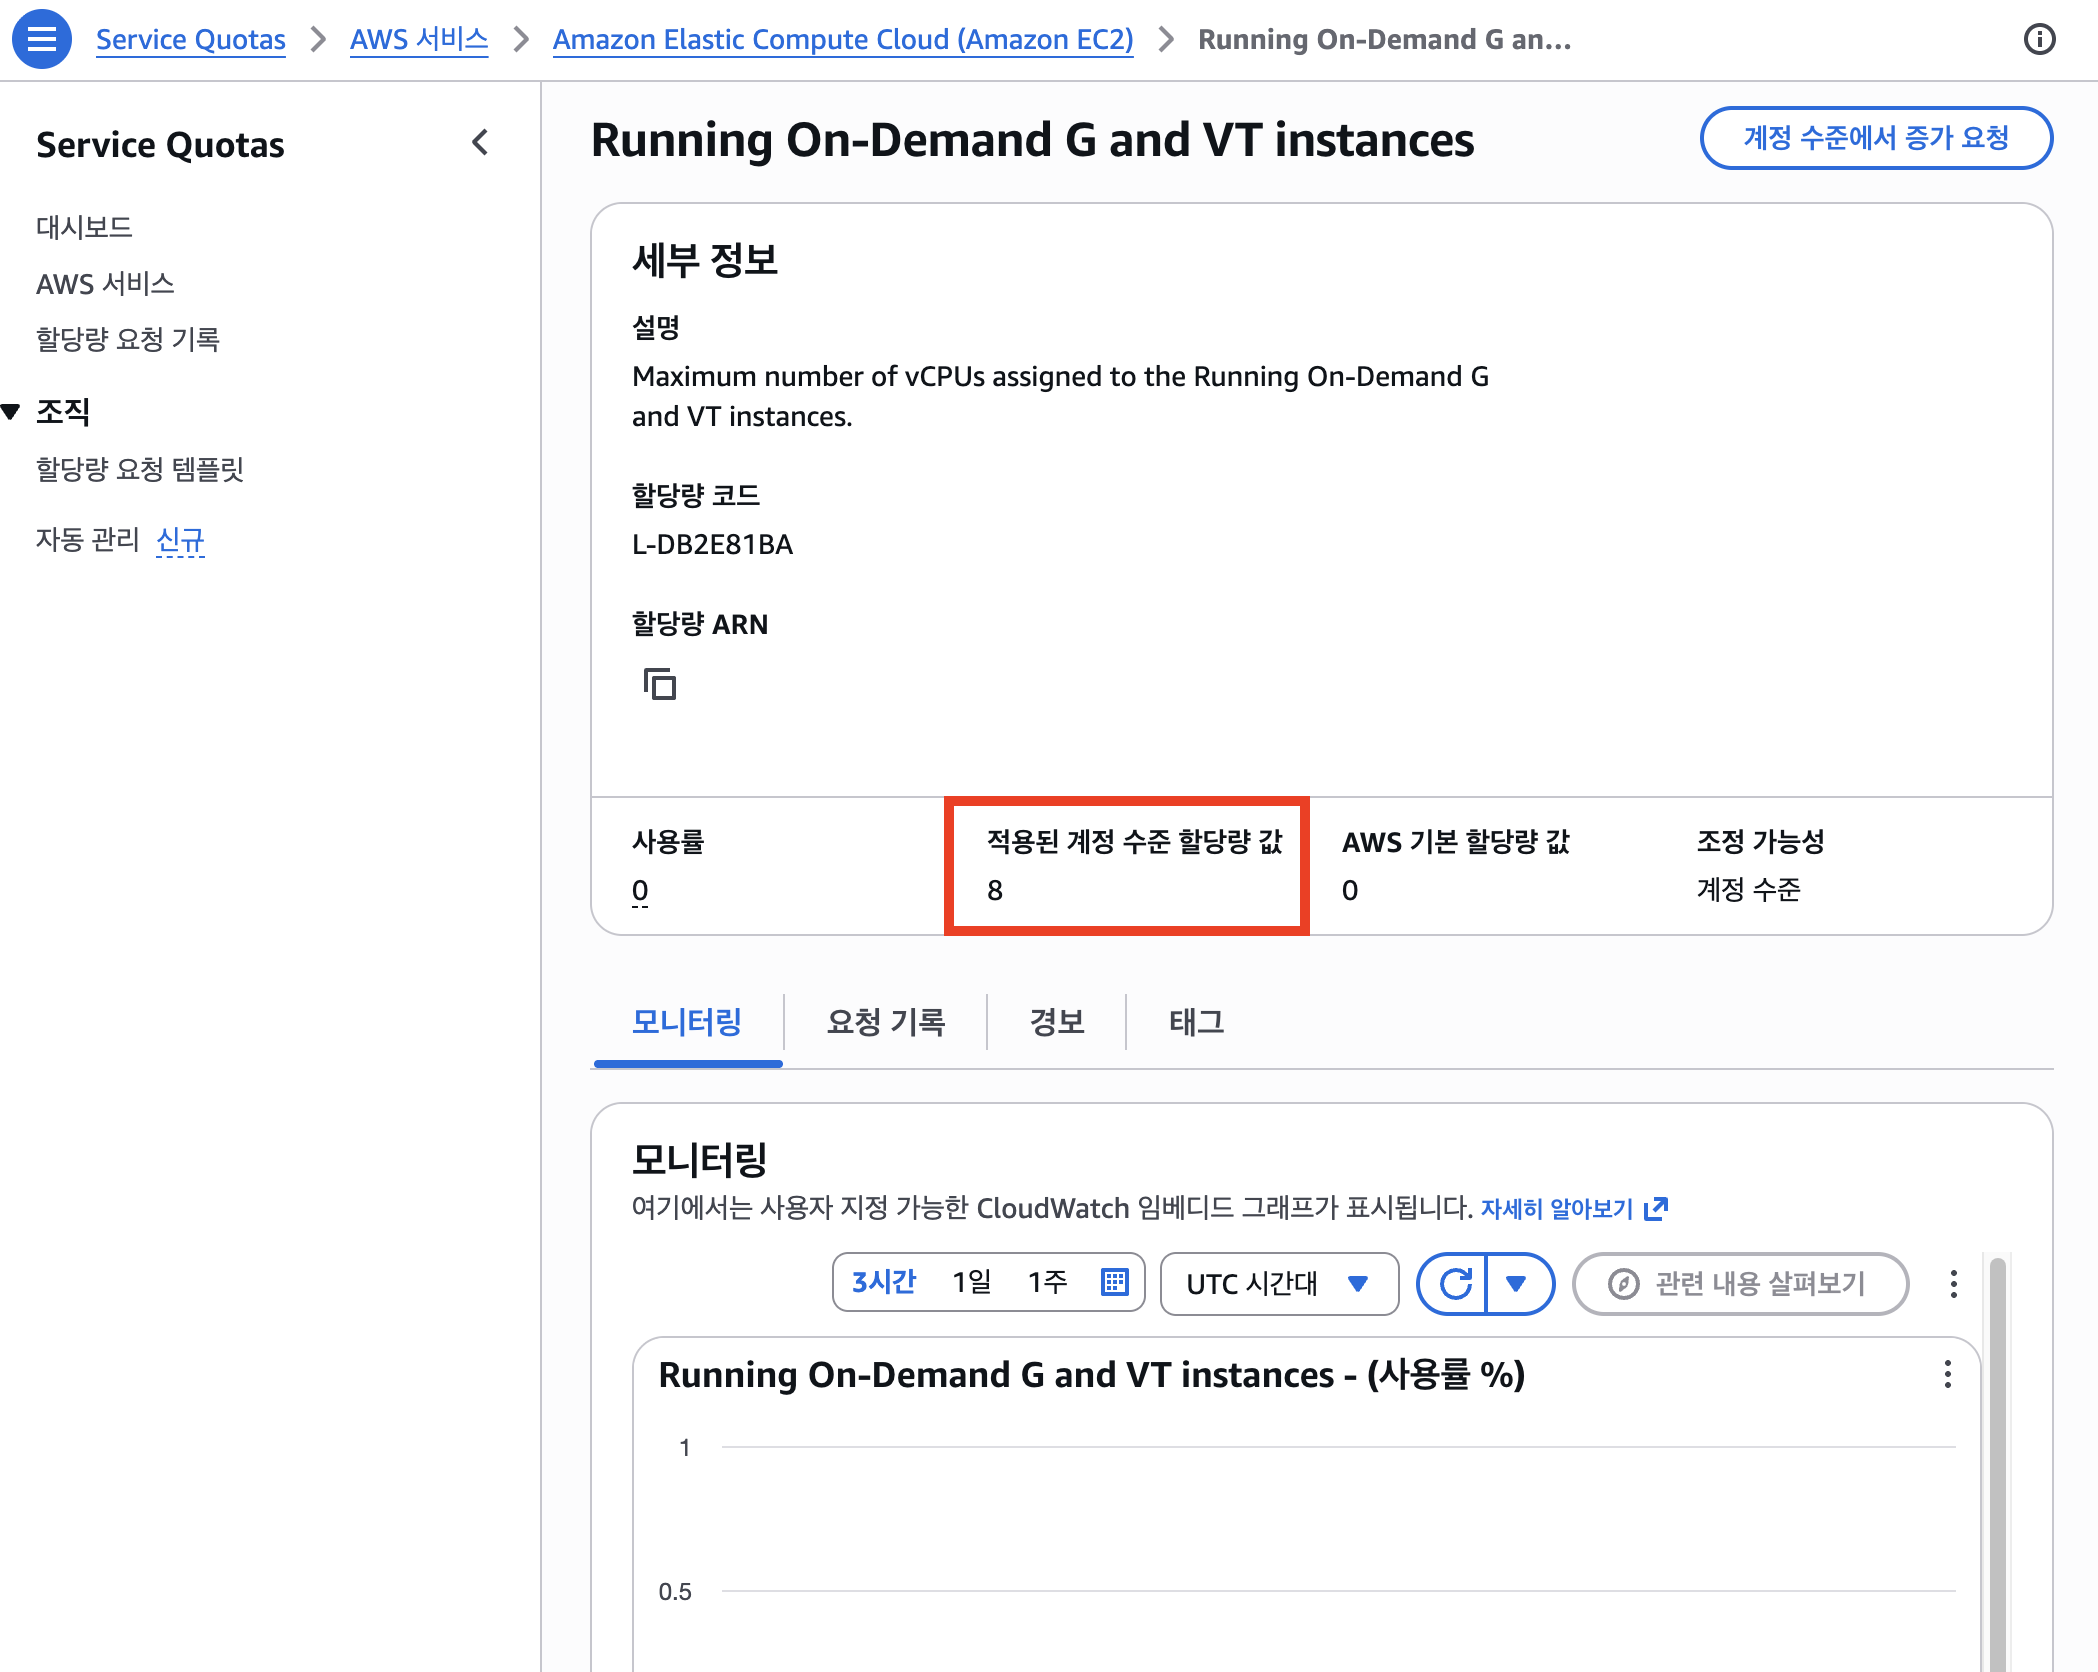Navigate to Amazon EC2 via breadcrumb link
Screen dimensions: 2098x1672
point(842,39)
